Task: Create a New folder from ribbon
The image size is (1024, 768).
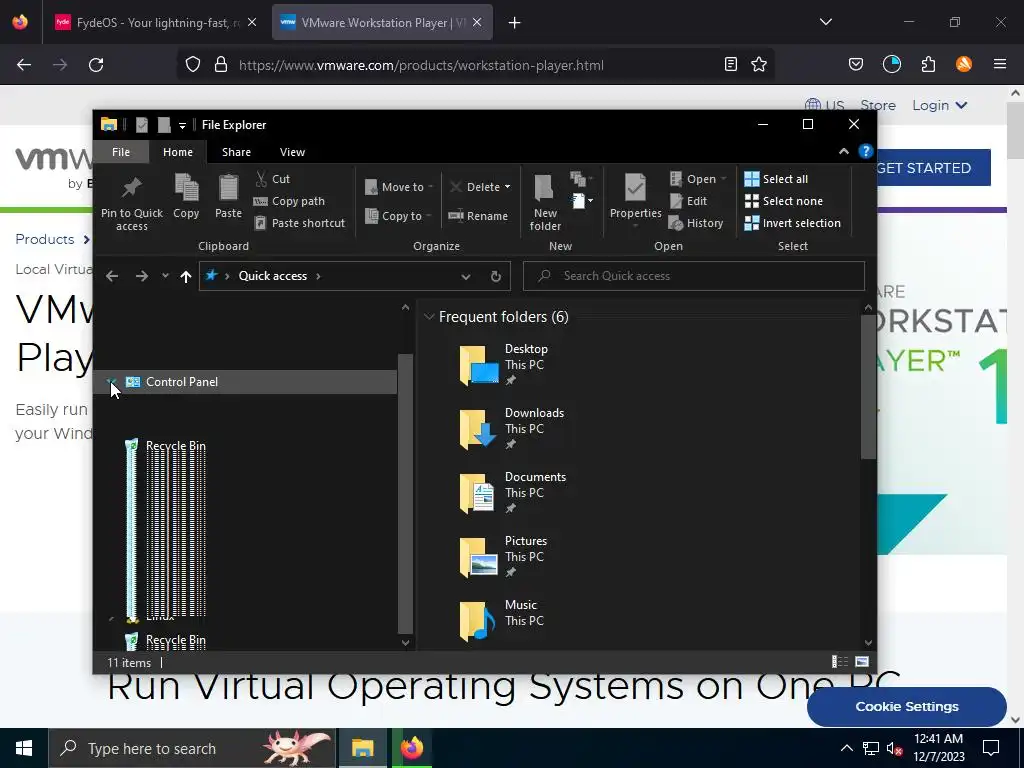Action: coord(545,203)
